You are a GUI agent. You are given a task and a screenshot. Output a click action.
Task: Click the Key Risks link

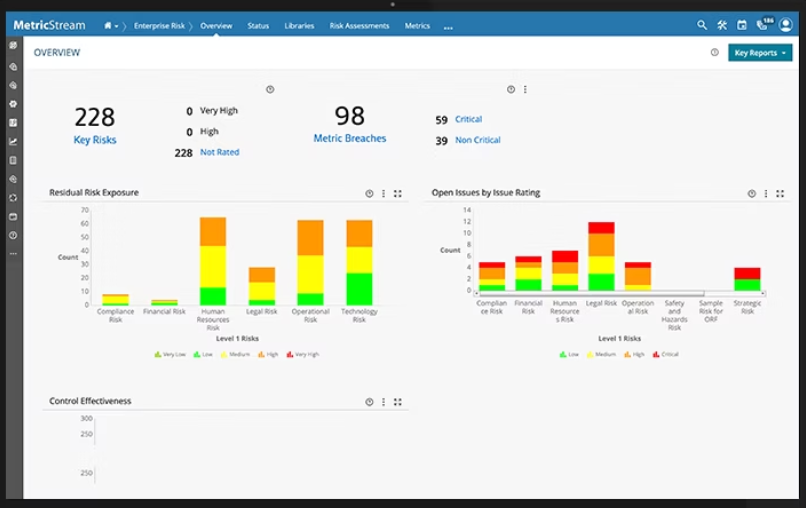[x=95, y=140]
